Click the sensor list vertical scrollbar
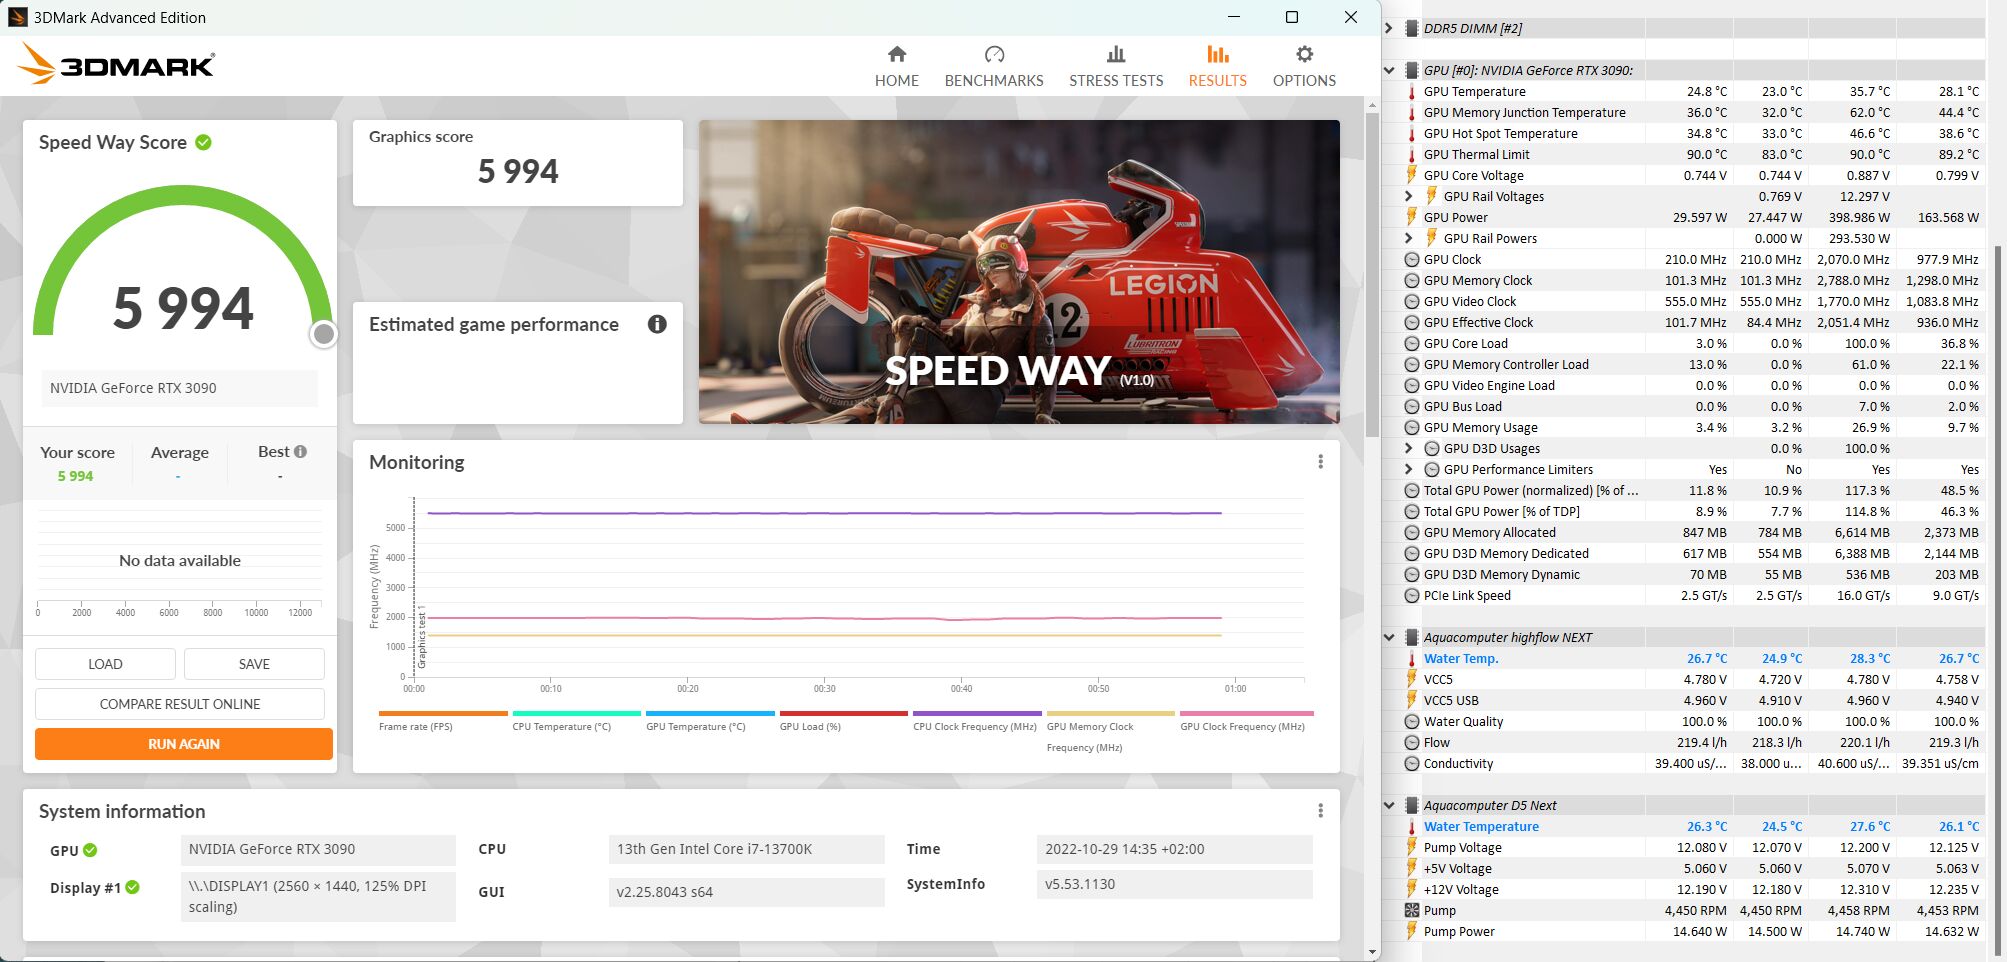This screenshot has height=962, width=2007. pos(1998,600)
